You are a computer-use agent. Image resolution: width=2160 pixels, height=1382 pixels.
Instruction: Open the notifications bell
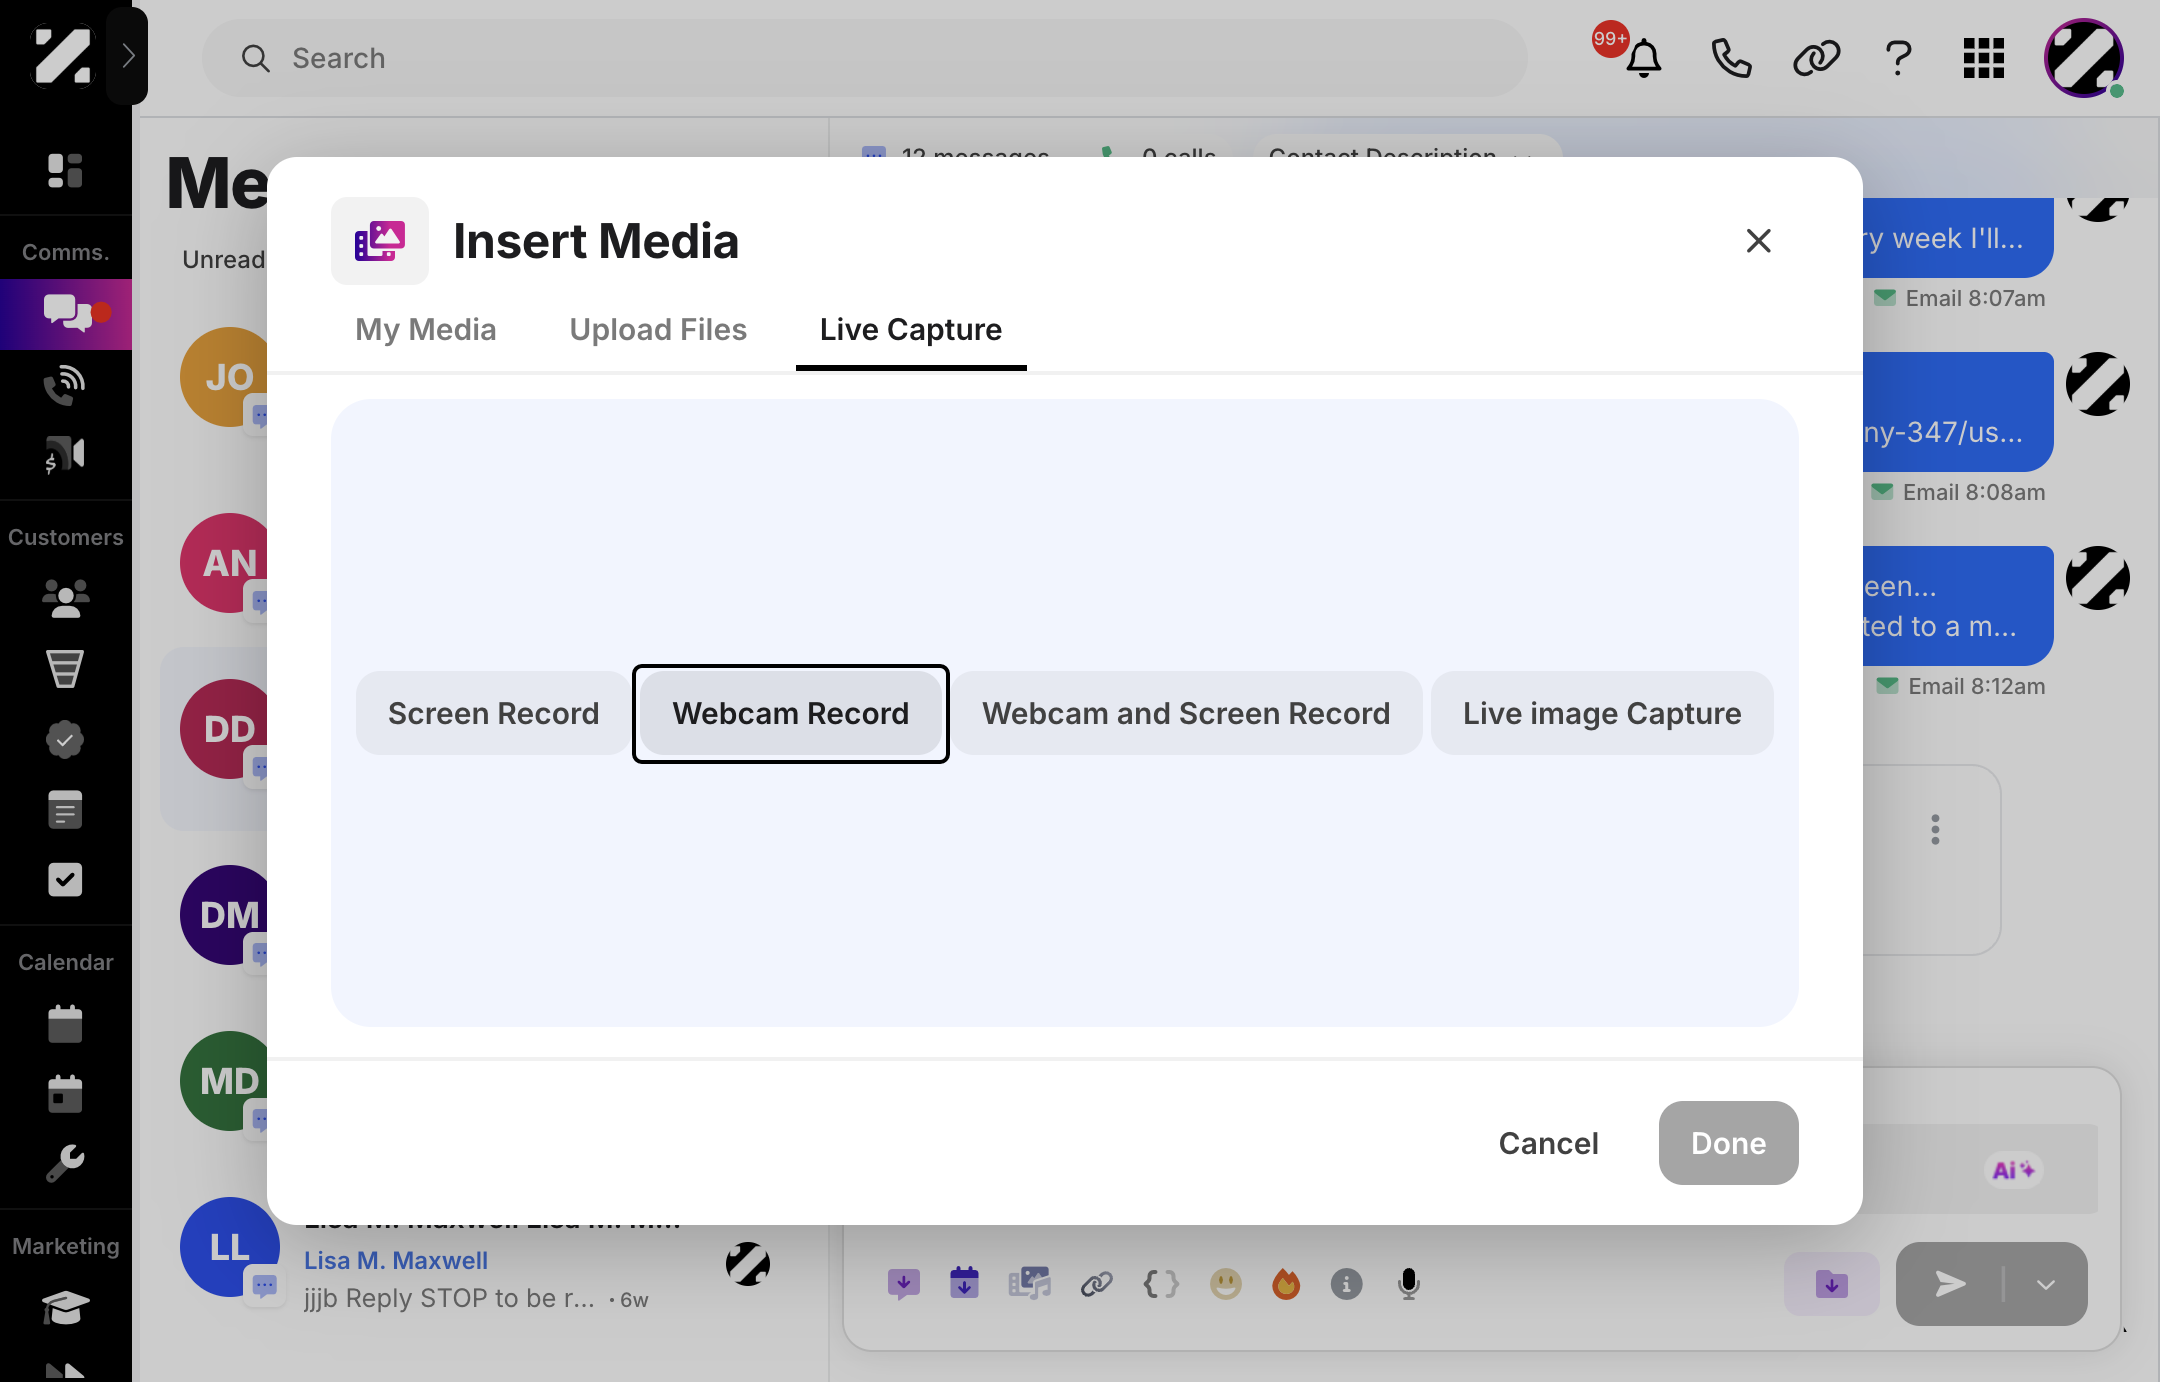click(x=1643, y=58)
